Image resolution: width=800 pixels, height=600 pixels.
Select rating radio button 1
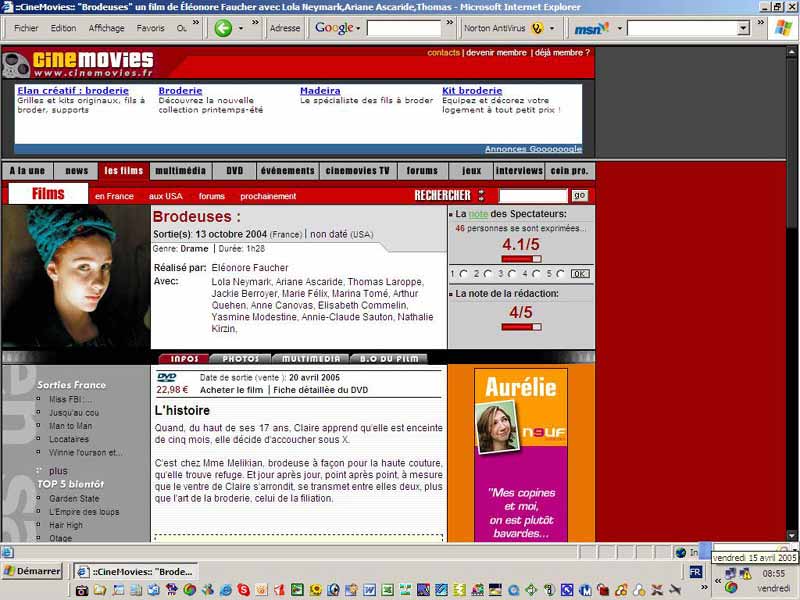[464, 272]
